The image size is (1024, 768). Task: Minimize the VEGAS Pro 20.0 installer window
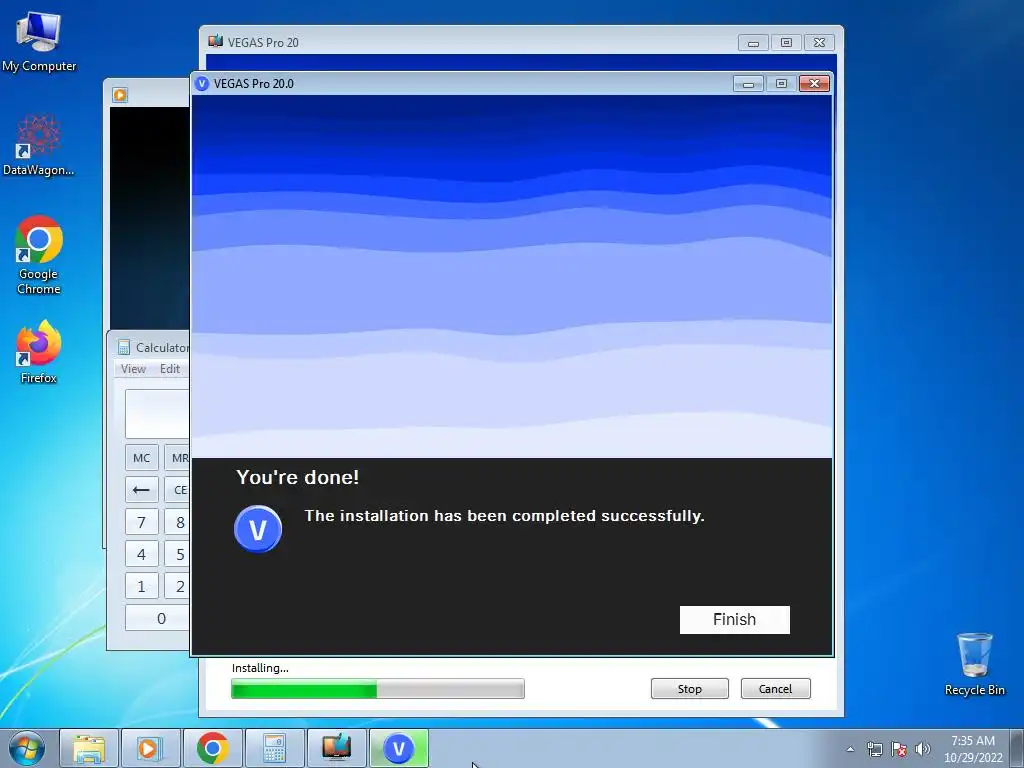point(748,84)
